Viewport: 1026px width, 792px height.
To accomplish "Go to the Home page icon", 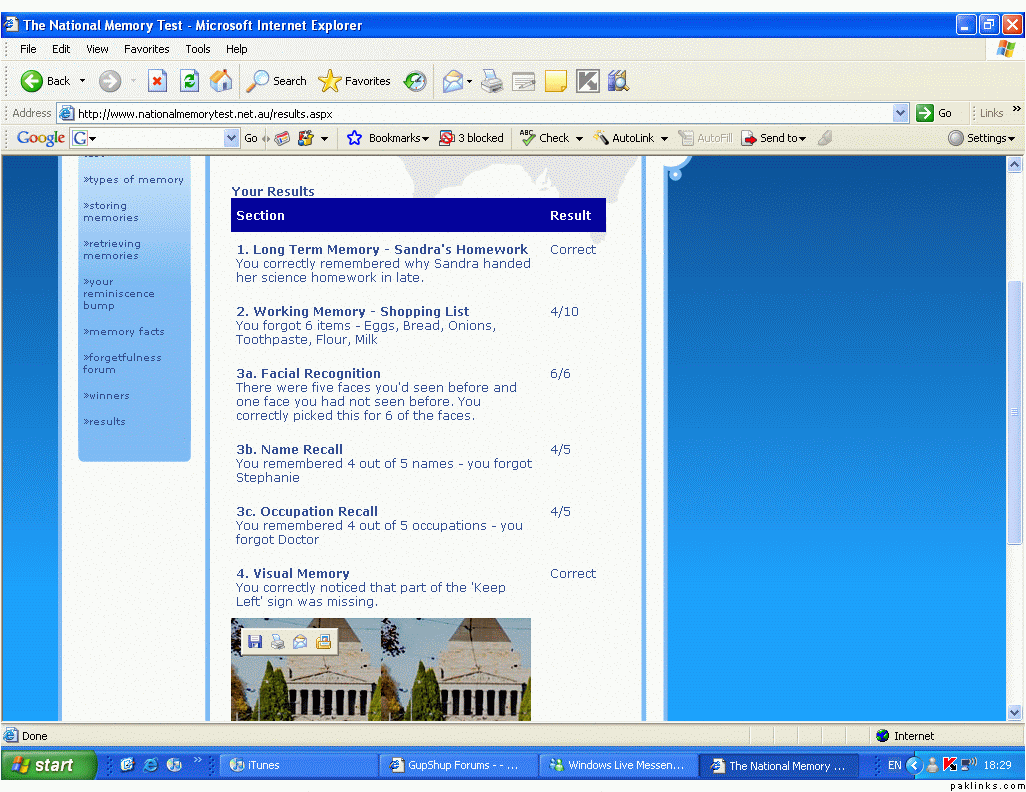I will tap(221, 81).
